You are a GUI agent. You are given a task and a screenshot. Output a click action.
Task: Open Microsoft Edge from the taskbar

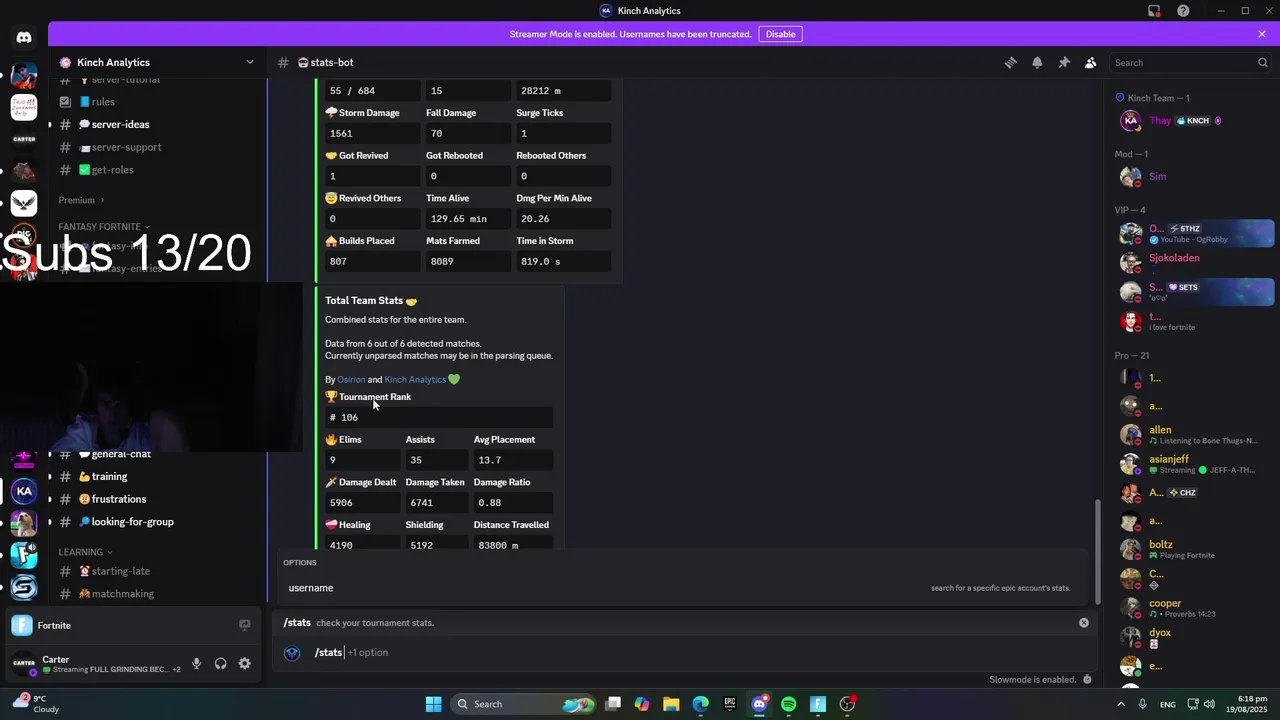coord(700,704)
